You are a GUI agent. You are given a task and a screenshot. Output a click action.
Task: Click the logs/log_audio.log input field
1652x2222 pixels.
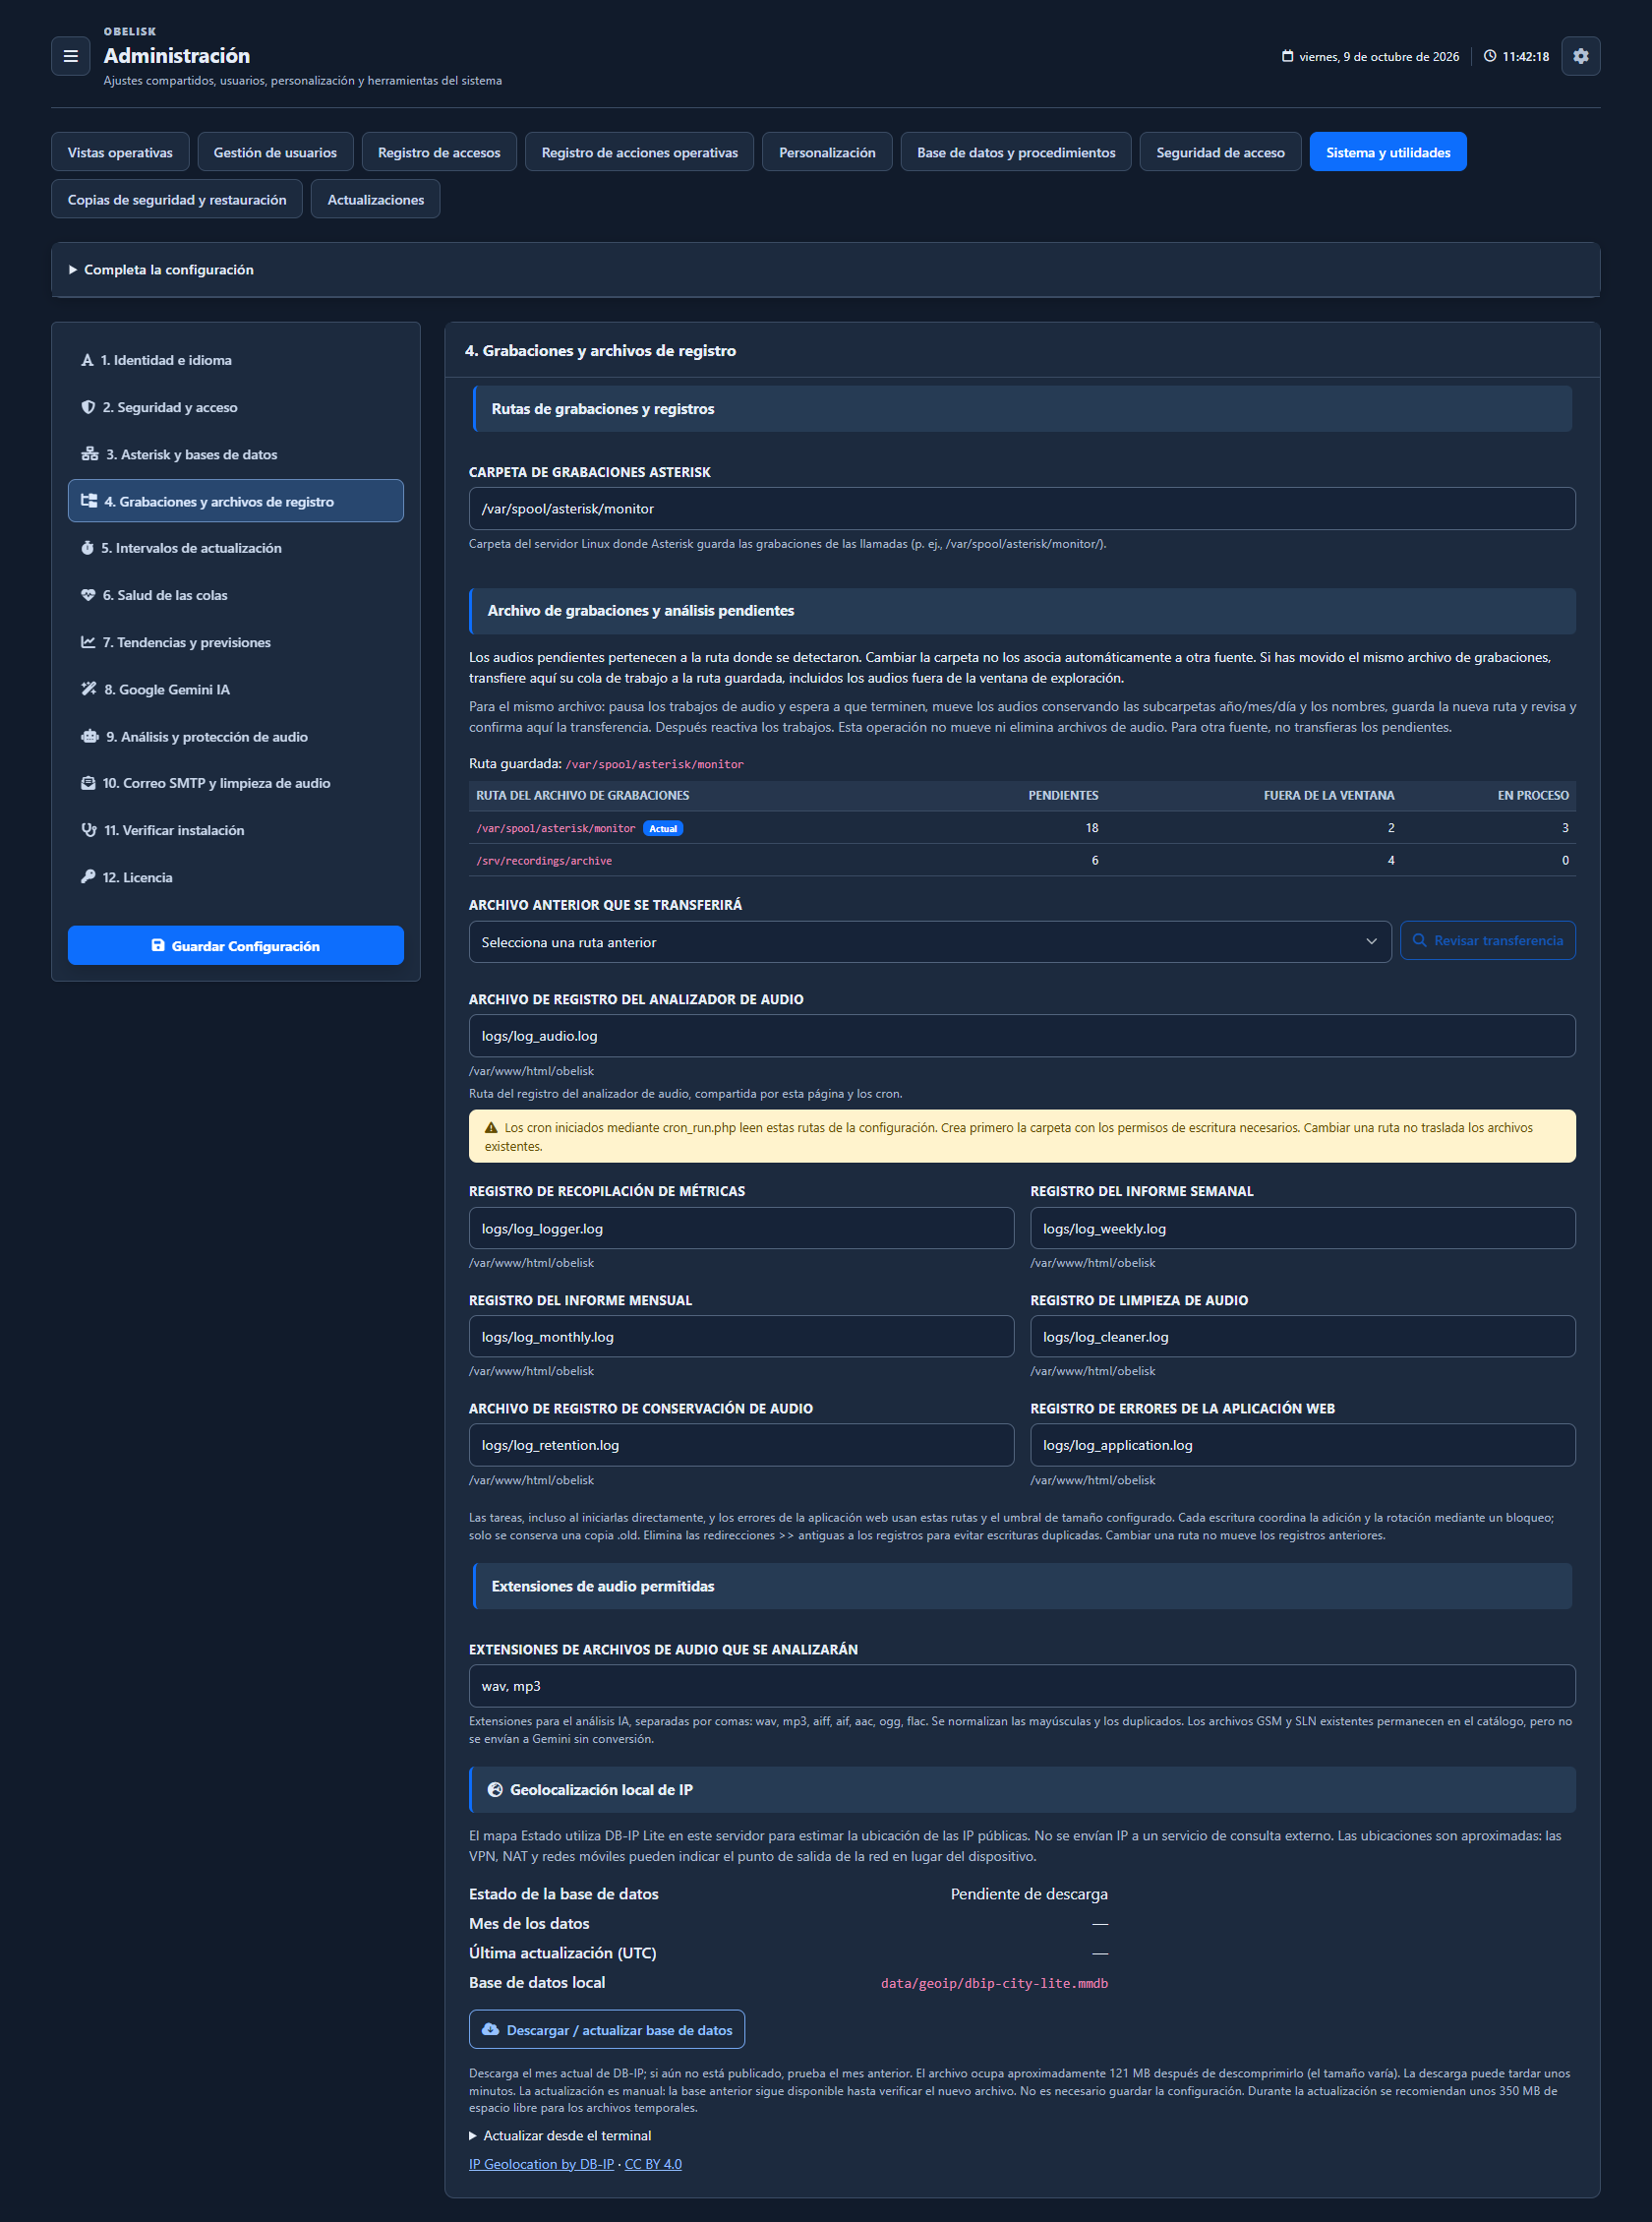[x=1022, y=1036]
